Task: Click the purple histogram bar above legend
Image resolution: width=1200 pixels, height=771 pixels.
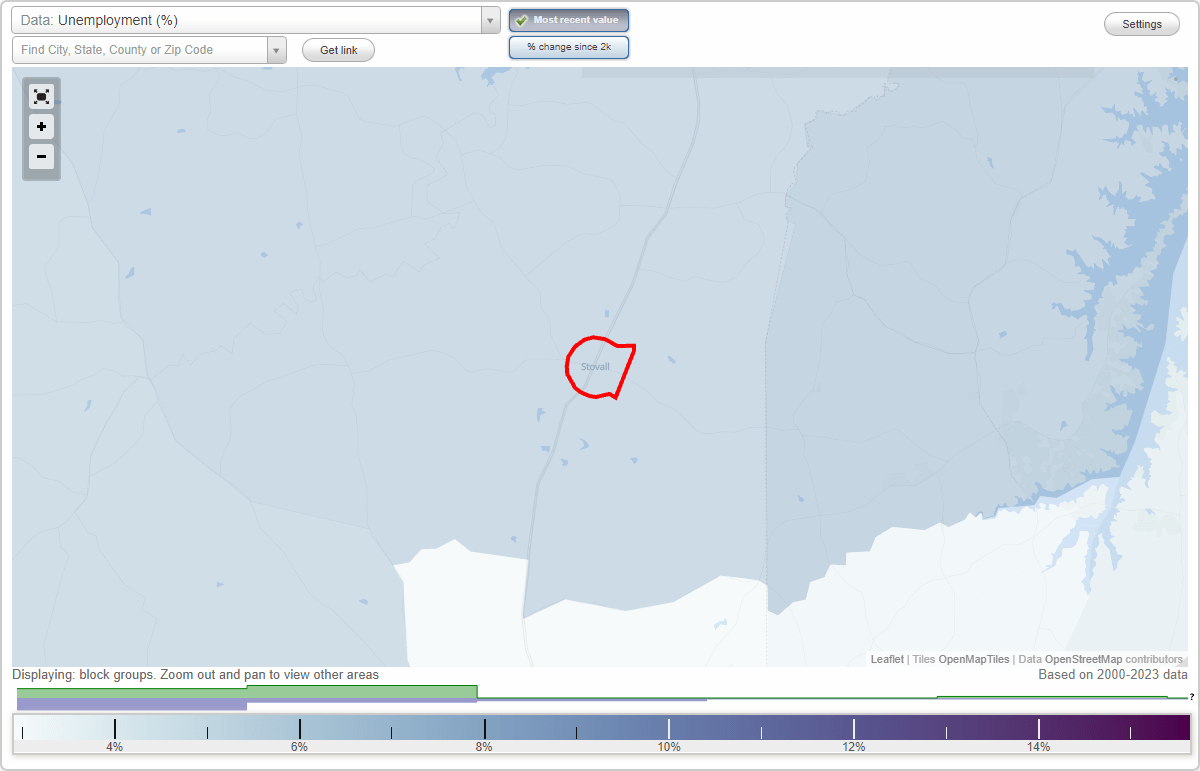Action: pos(132,704)
